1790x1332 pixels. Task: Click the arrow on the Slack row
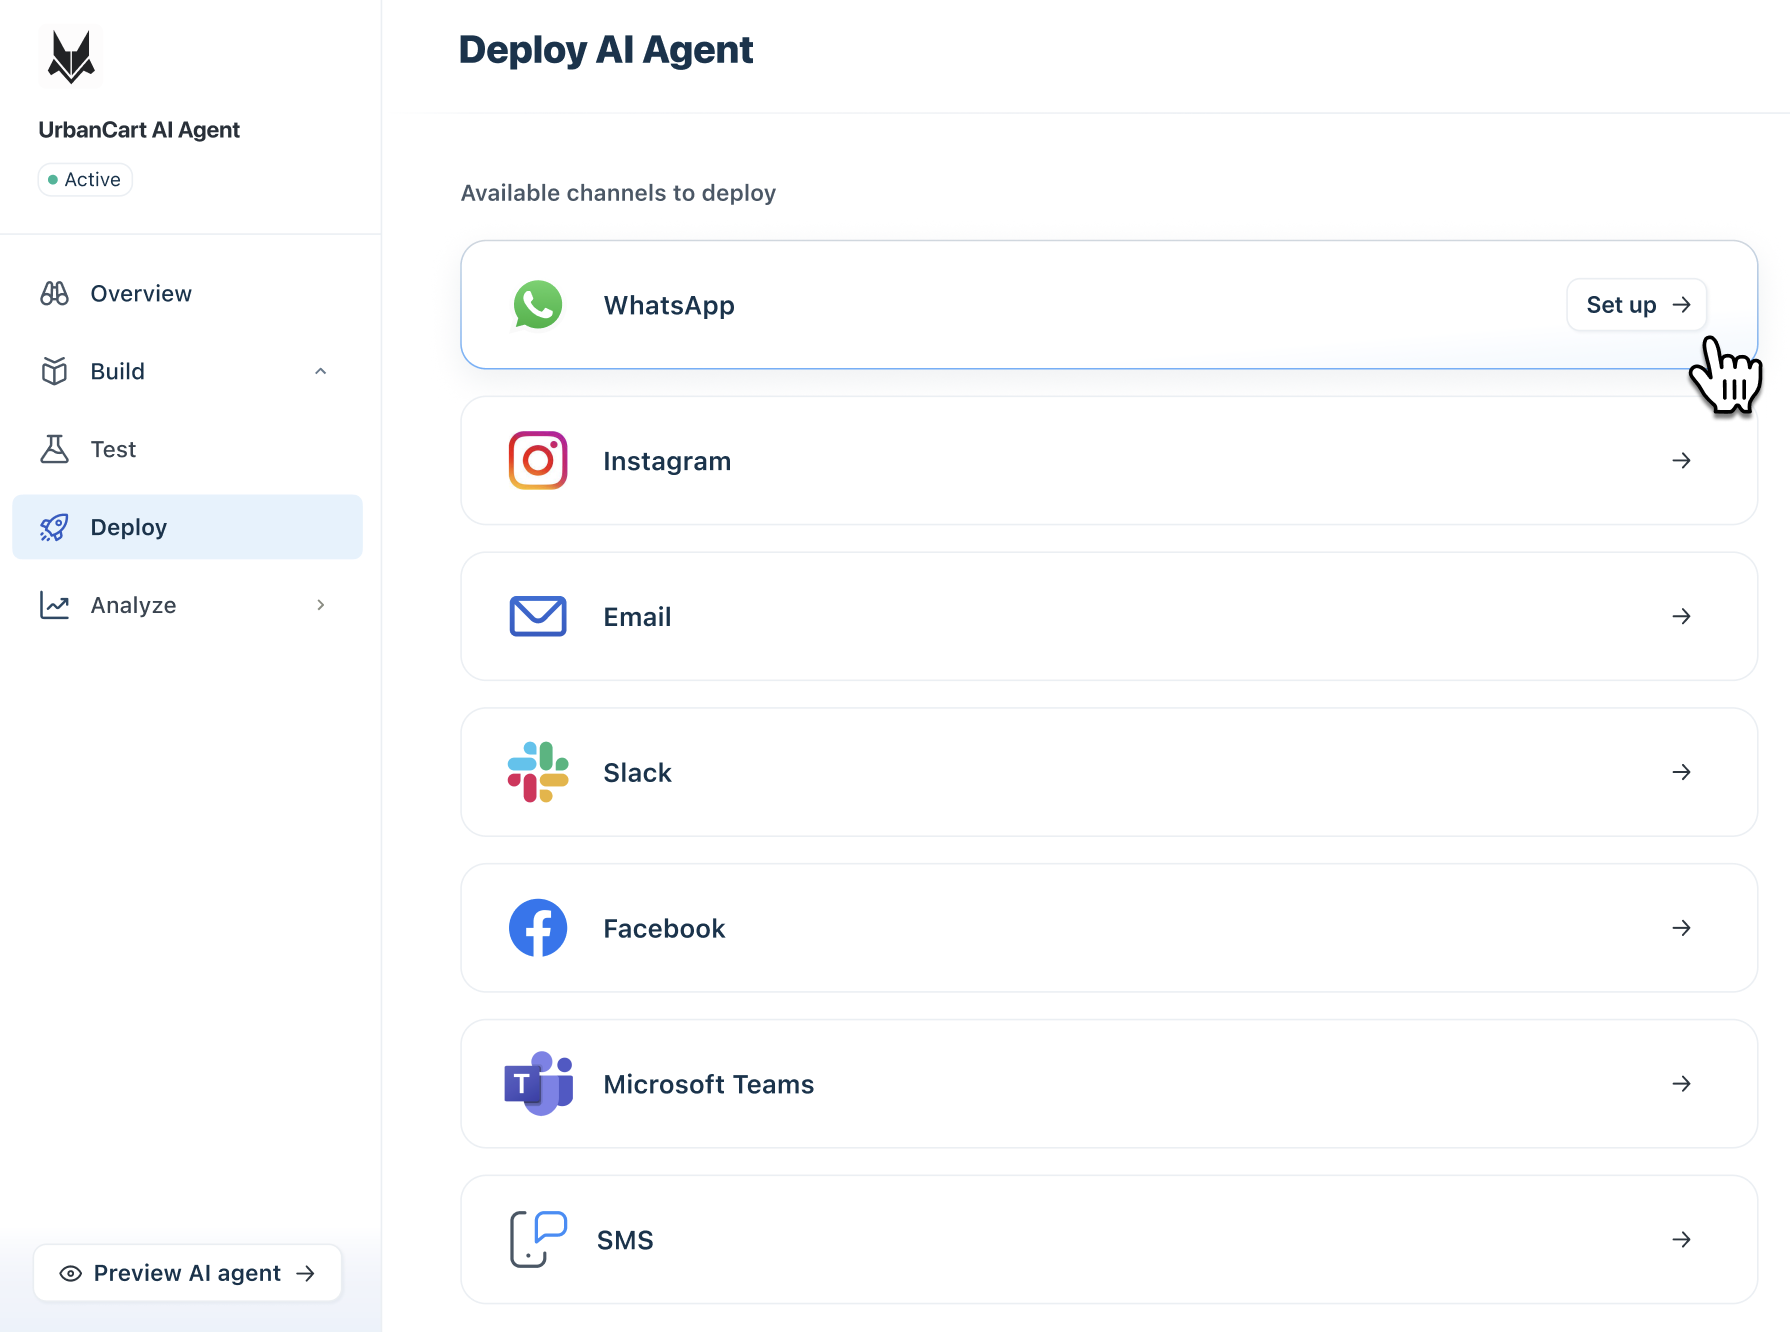pos(1682,772)
